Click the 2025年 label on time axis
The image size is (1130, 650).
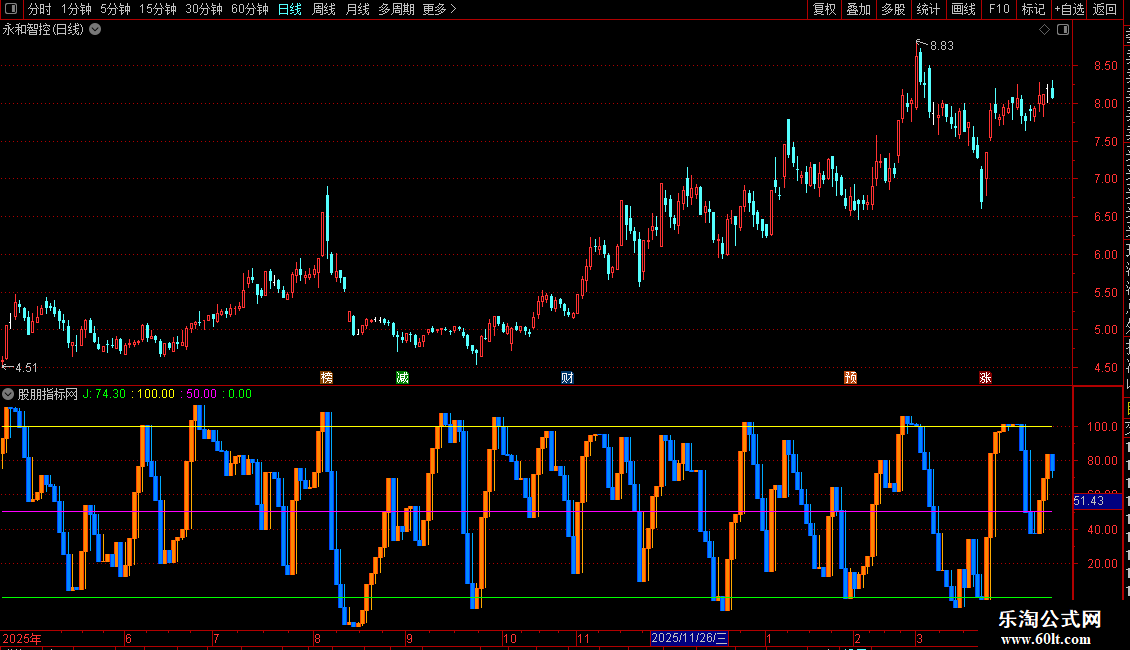(22, 638)
